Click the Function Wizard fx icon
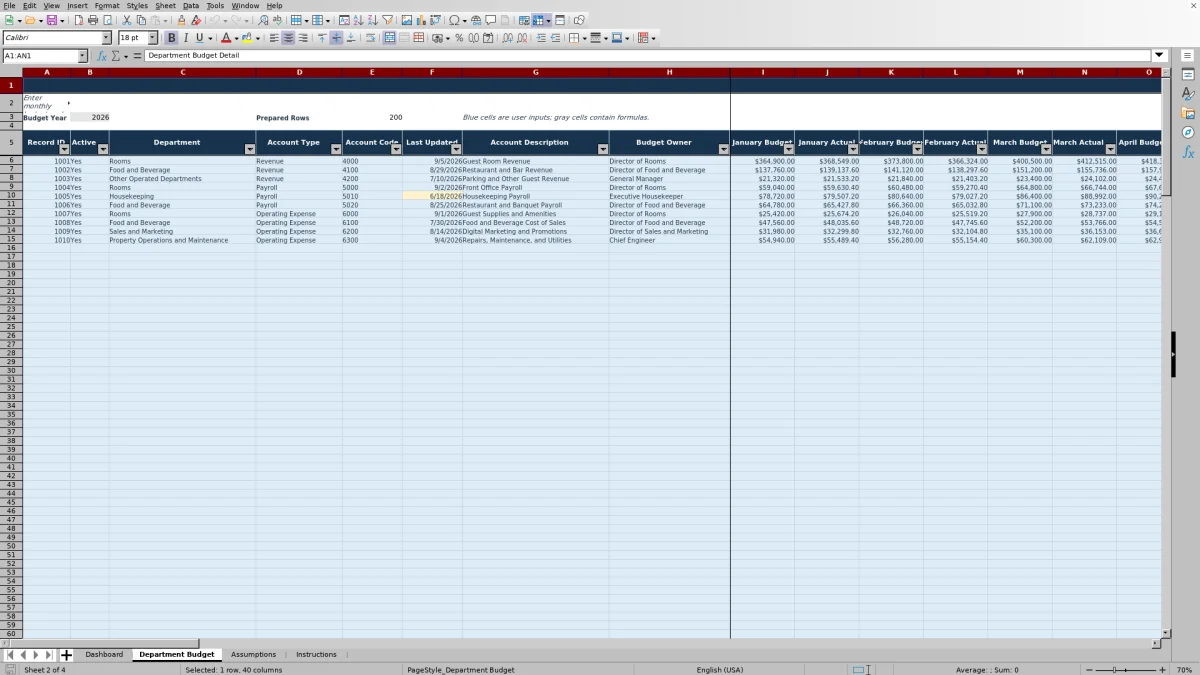 point(102,56)
